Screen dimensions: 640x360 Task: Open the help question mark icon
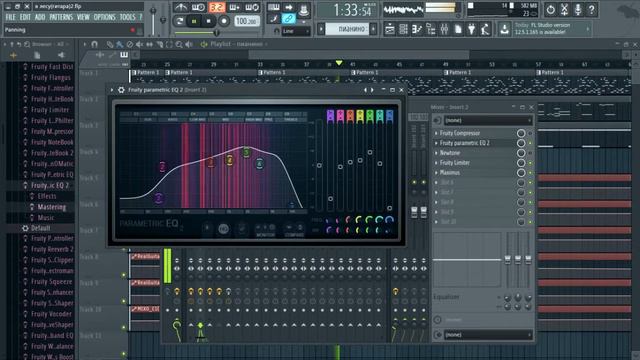pyautogui.click(x=591, y=9)
